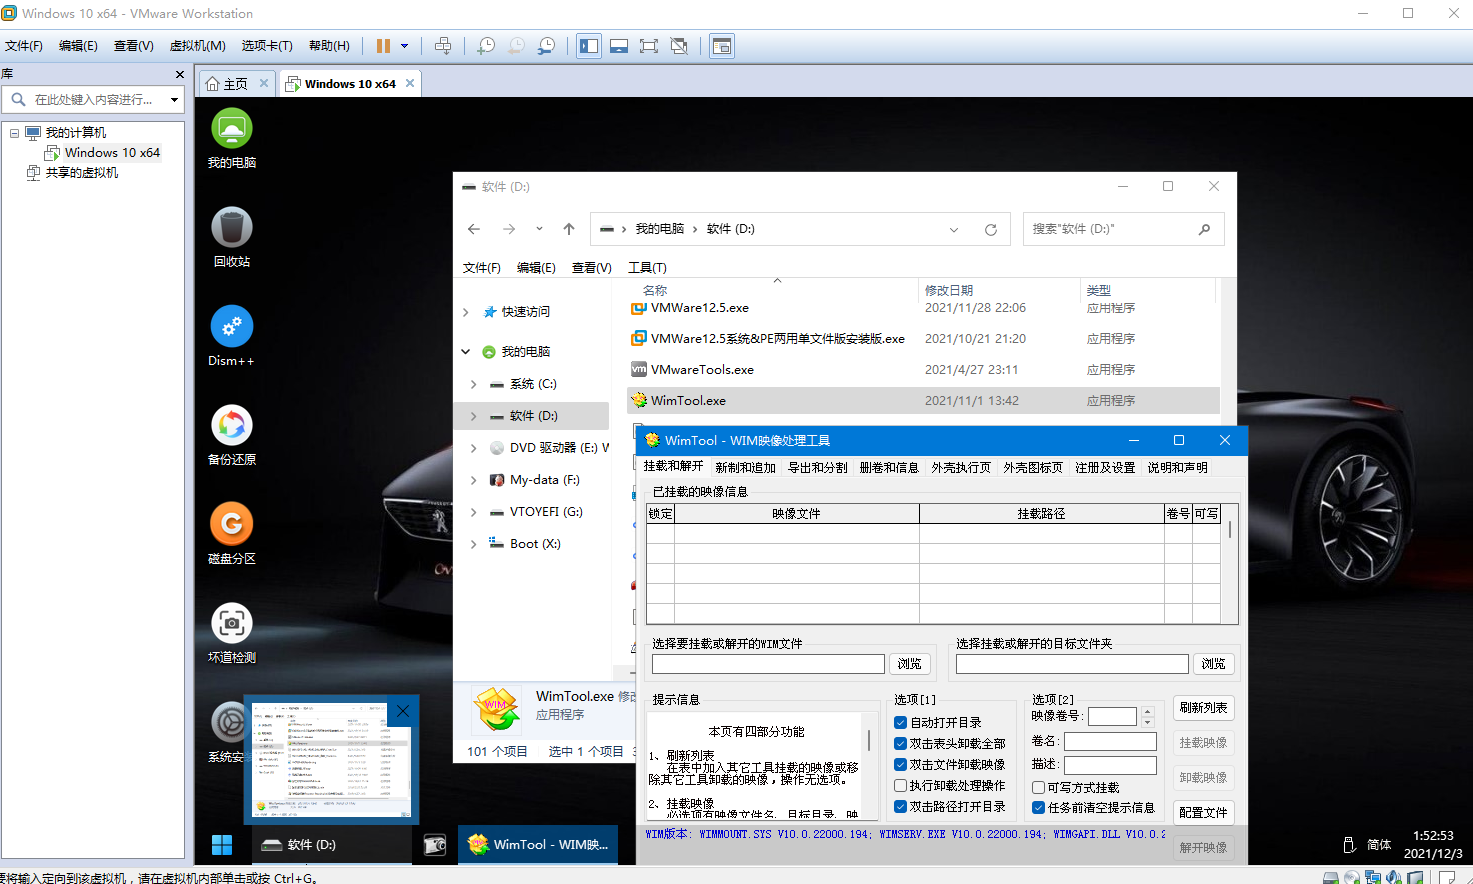
Task: Expand VTOYEFI (G:) drive node
Action: pyautogui.click(x=474, y=512)
